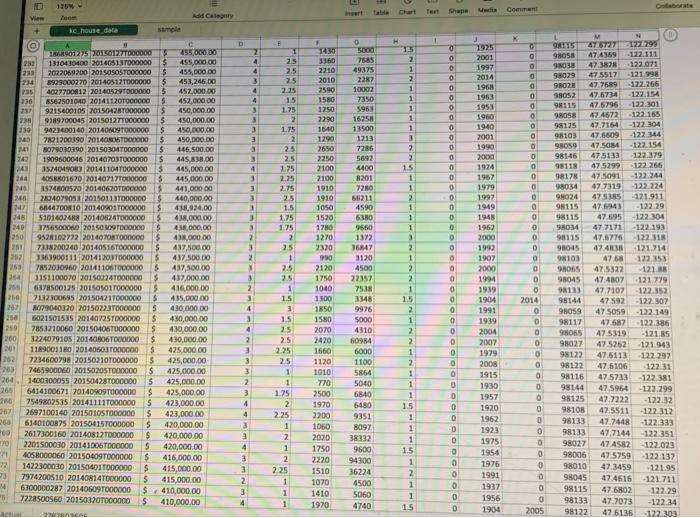Image resolution: width=700 pixels, height=518 pixels.
Task: Select column J header
Action: (x=475, y=39)
